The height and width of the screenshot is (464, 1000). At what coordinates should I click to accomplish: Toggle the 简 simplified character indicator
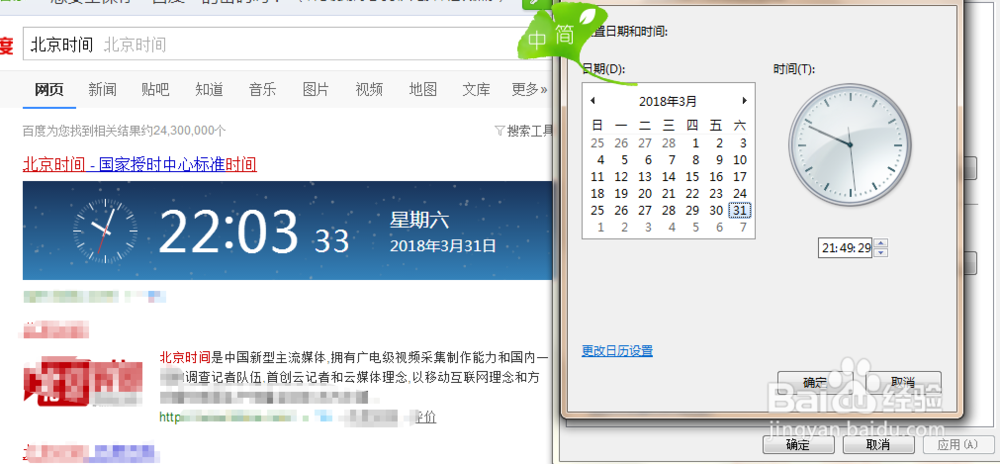[x=564, y=36]
